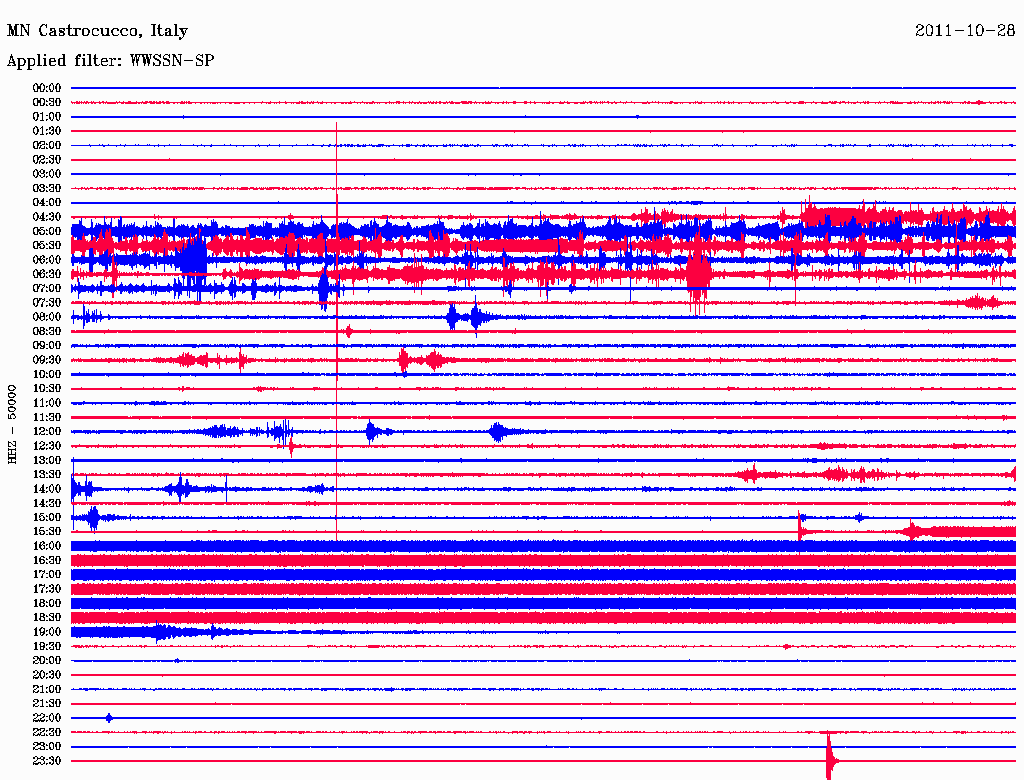Click the '17:00' time label

pyautogui.click(x=47, y=574)
